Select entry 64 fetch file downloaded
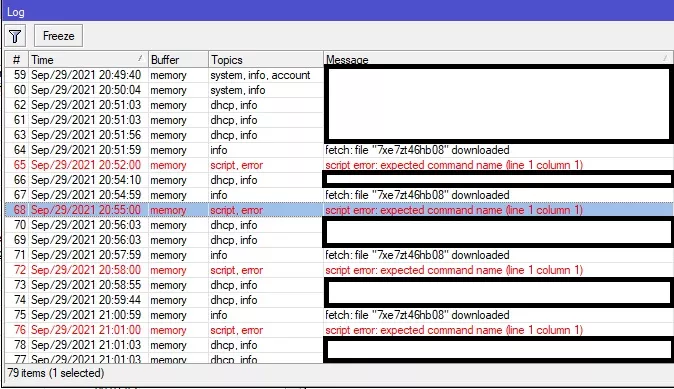674x389 pixels. pyautogui.click(x=339, y=150)
